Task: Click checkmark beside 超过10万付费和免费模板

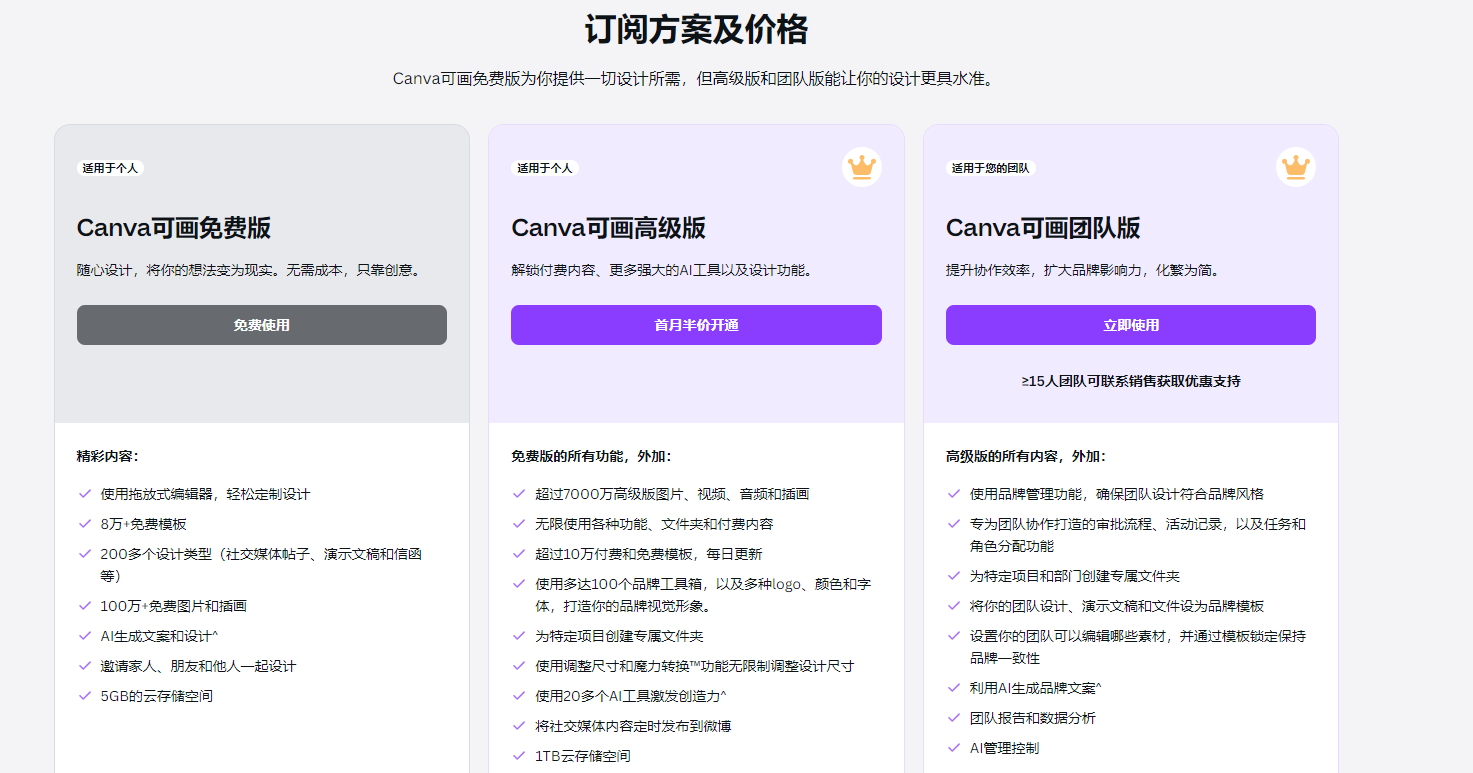Action: point(519,554)
